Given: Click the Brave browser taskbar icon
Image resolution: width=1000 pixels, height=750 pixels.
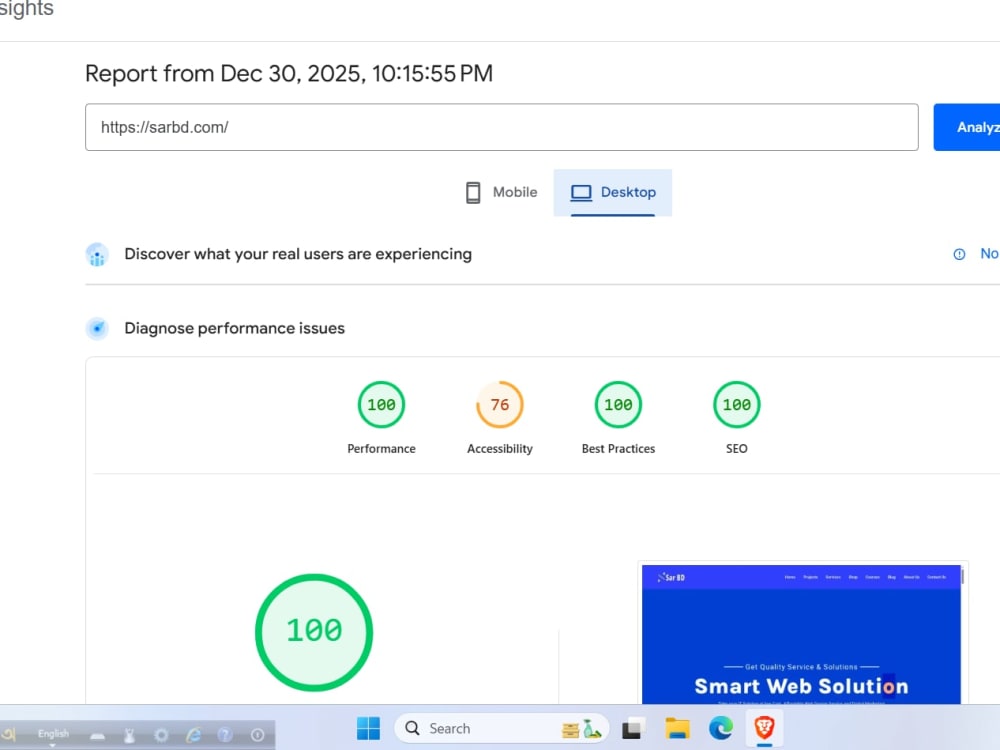Looking at the screenshot, I should click(764, 728).
